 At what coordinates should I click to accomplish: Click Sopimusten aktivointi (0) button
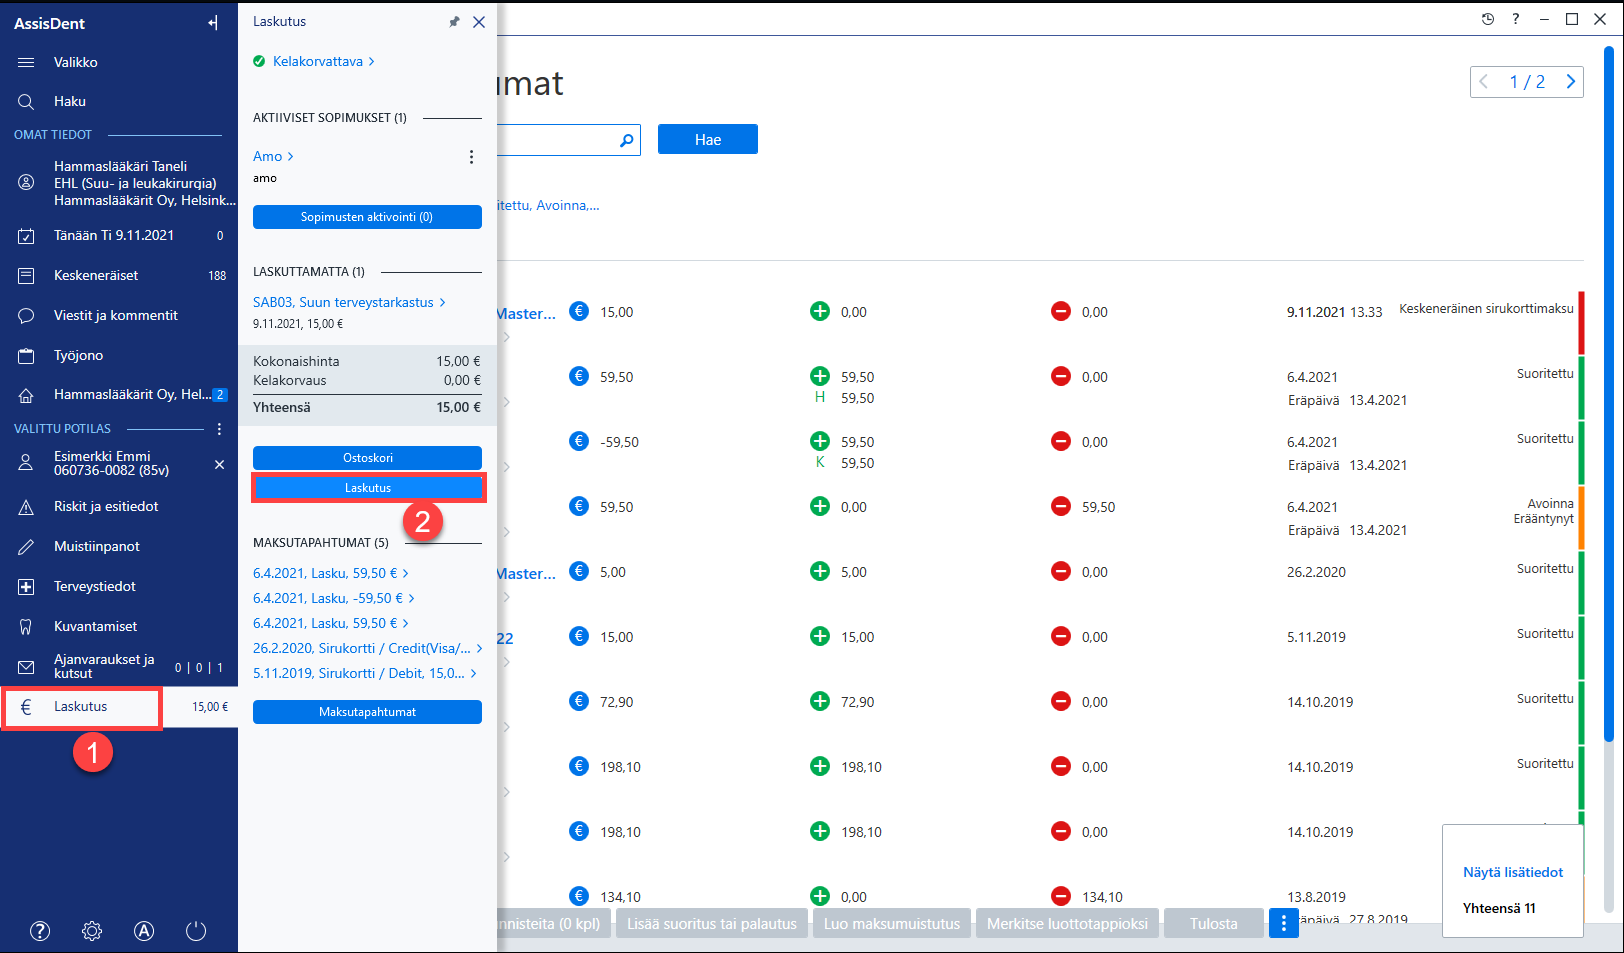(367, 217)
